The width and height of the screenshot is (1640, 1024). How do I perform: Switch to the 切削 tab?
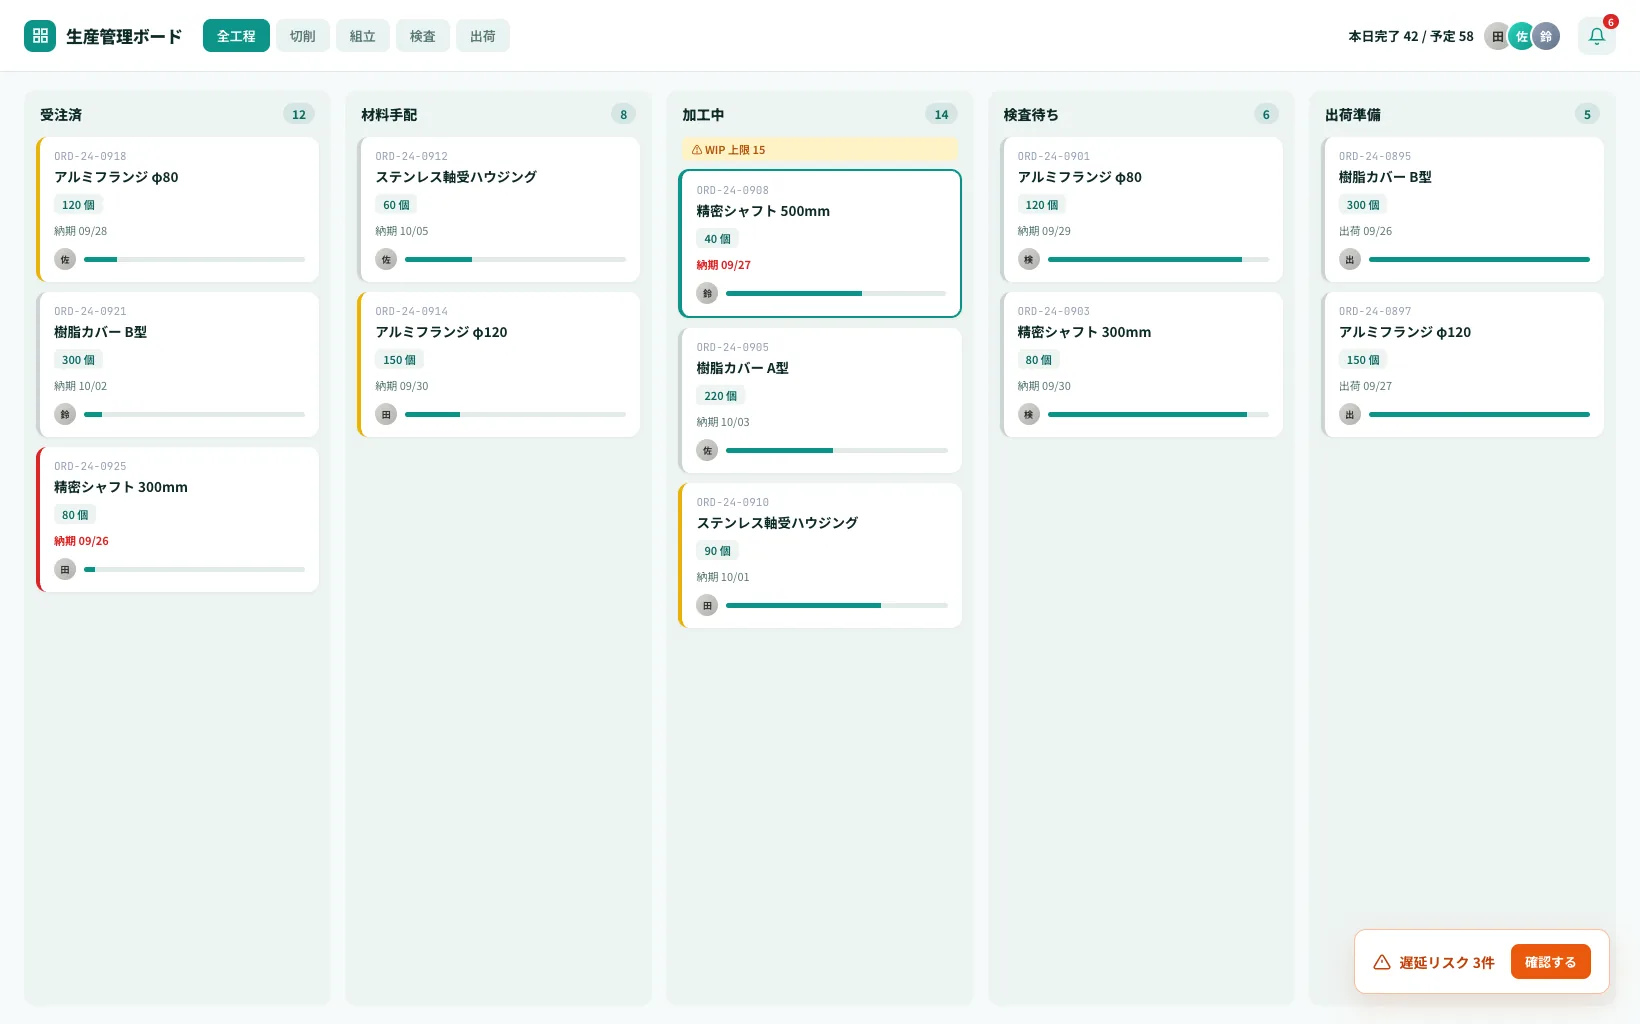(x=302, y=36)
